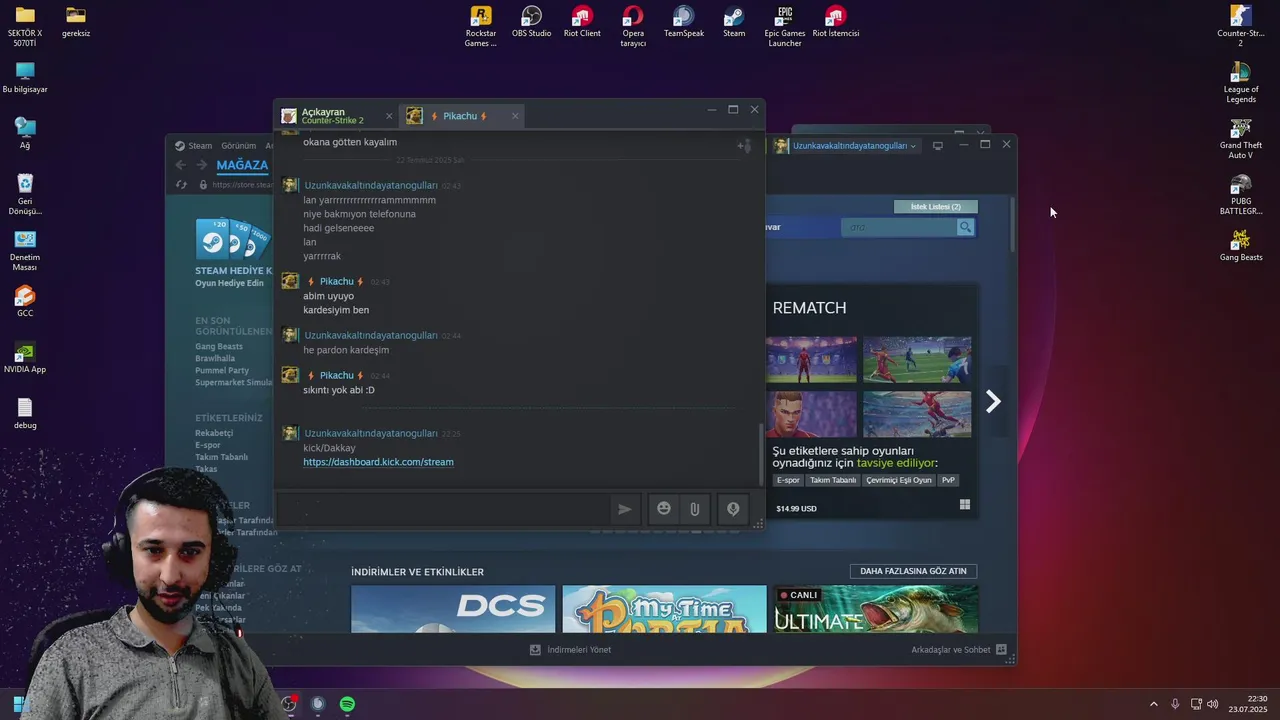Launch PUBG BATTLEGROUNDS from the desktop
Image resolution: width=1280 pixels, height=720 pixels.
1241,195
